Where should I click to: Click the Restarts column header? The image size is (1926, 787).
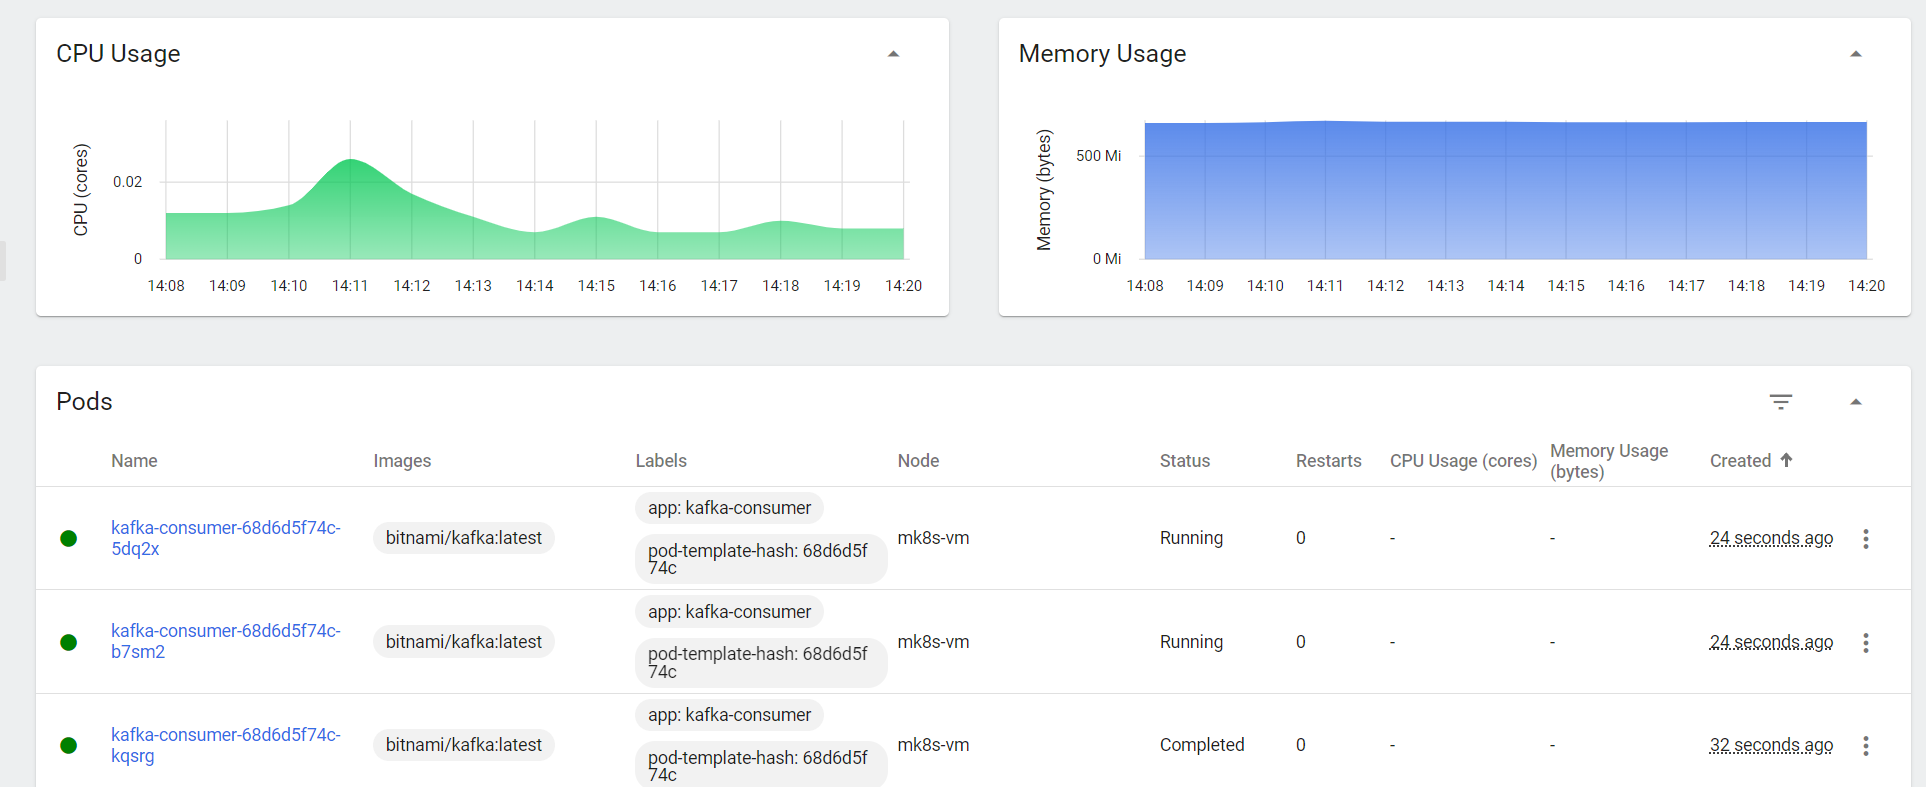pos(1328,461)
